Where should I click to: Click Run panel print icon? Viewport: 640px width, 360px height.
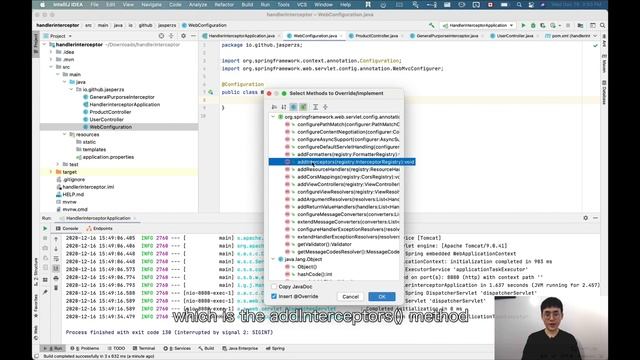56,278
